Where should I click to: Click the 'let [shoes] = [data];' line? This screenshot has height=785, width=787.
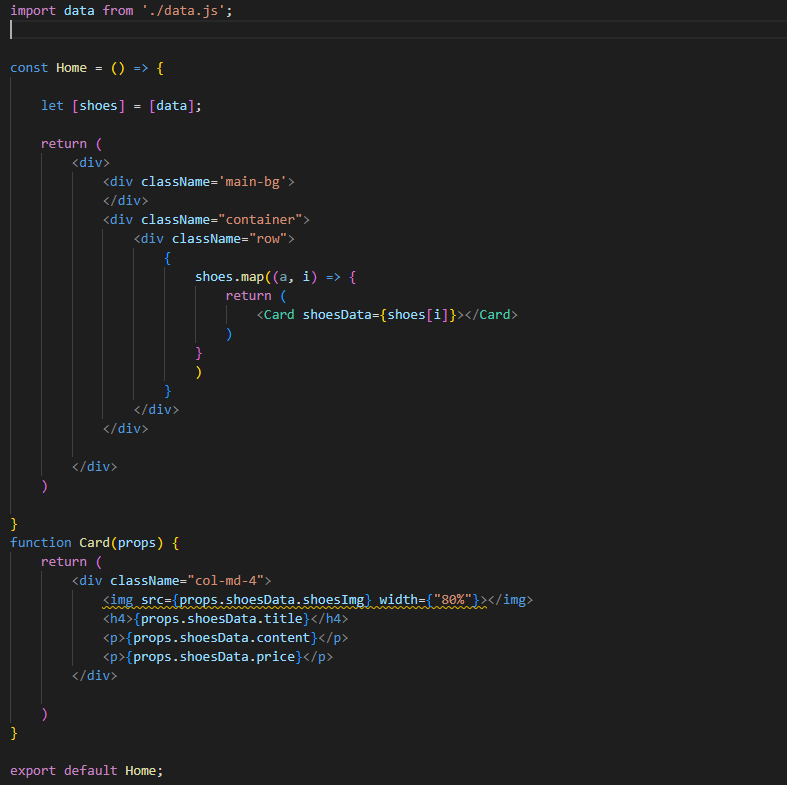(121, 106)
